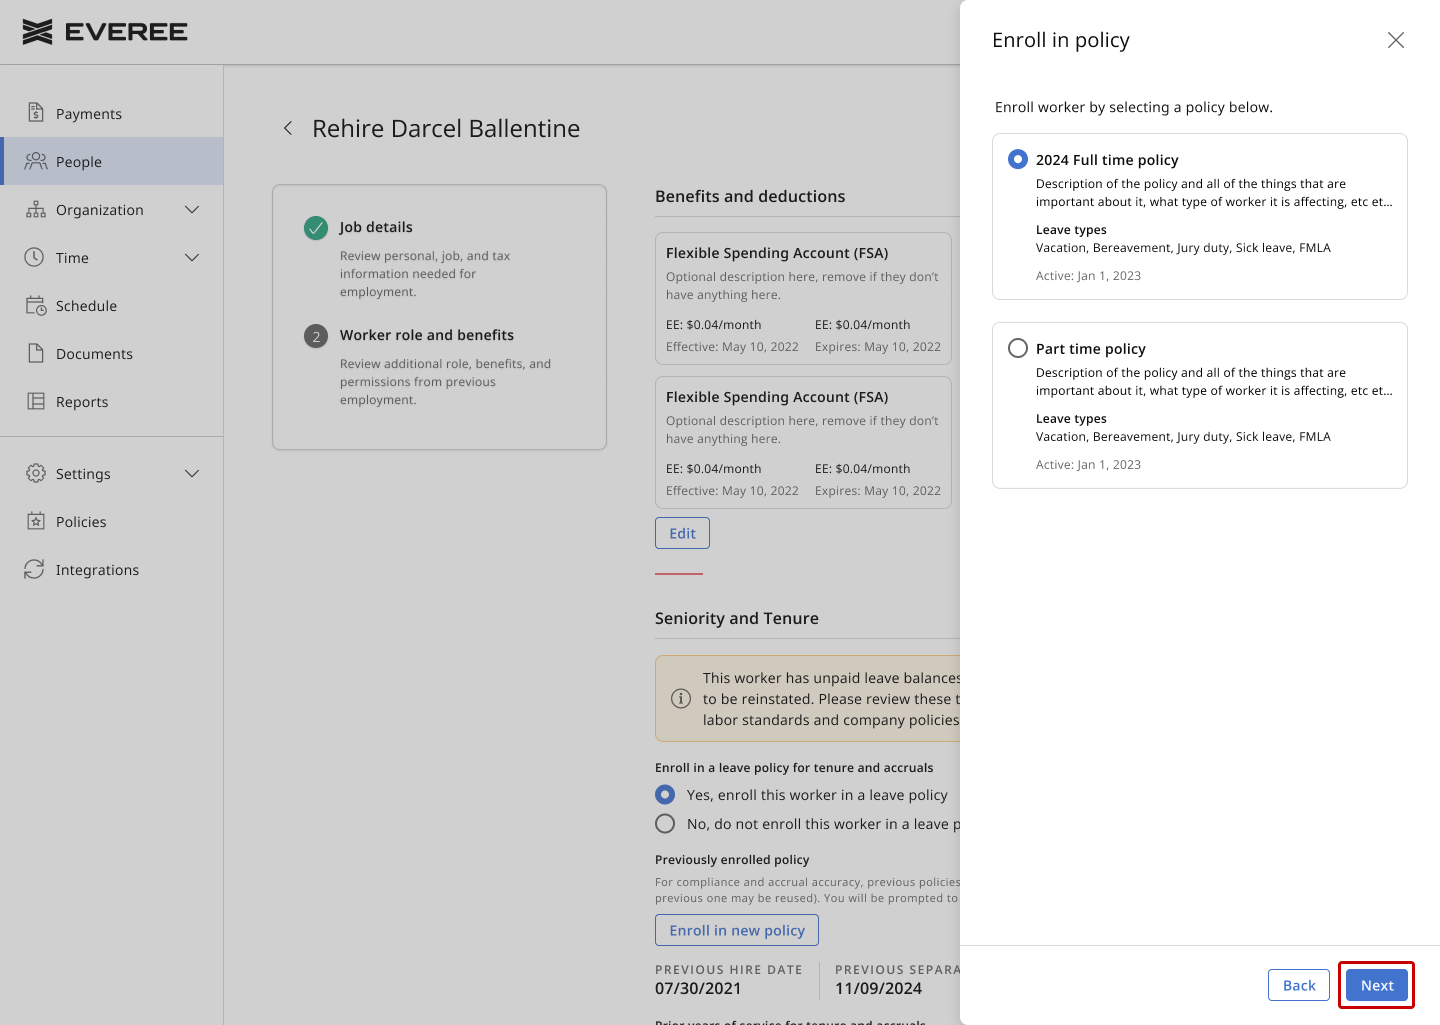Click the Edit button under benefits

(x=682, y=533)
